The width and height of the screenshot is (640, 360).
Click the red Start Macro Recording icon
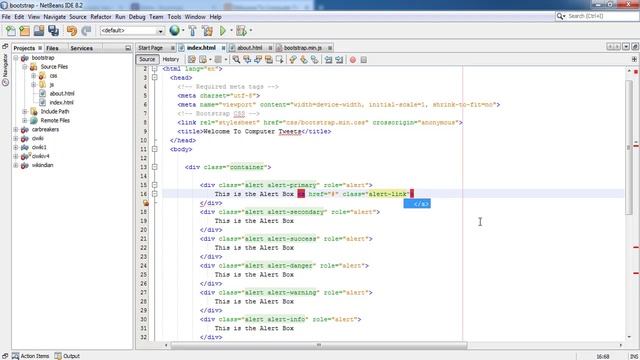tap(353, 60)
